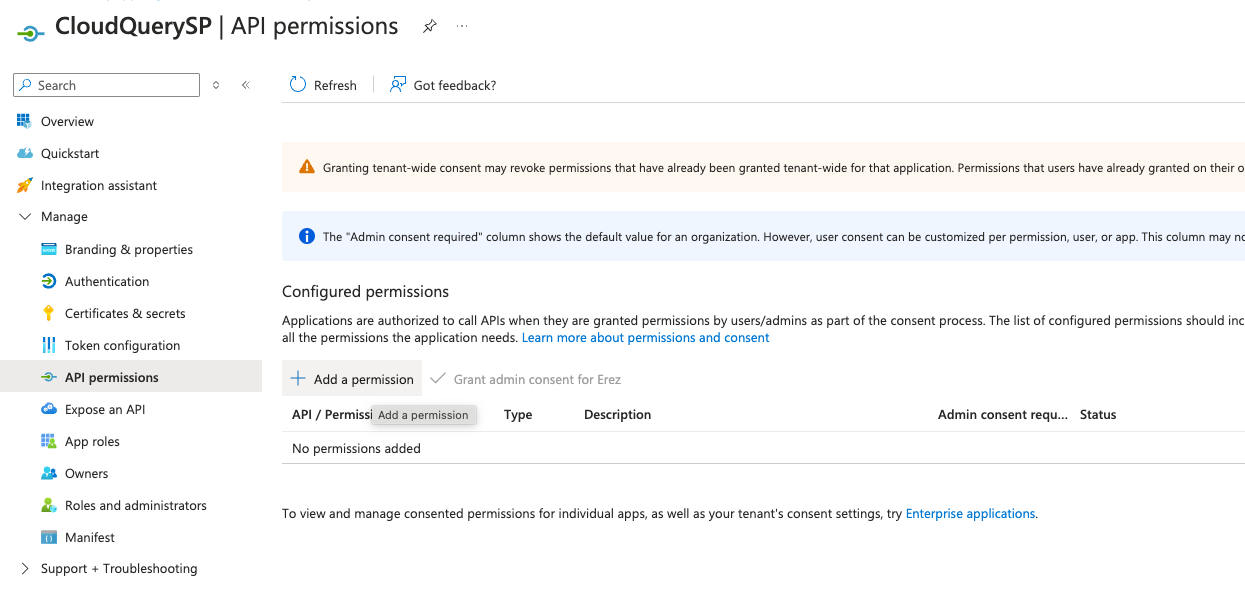Click the plus icon beside Add a permission
Viewport: 1245px width, 601px height.
(297, 379)
